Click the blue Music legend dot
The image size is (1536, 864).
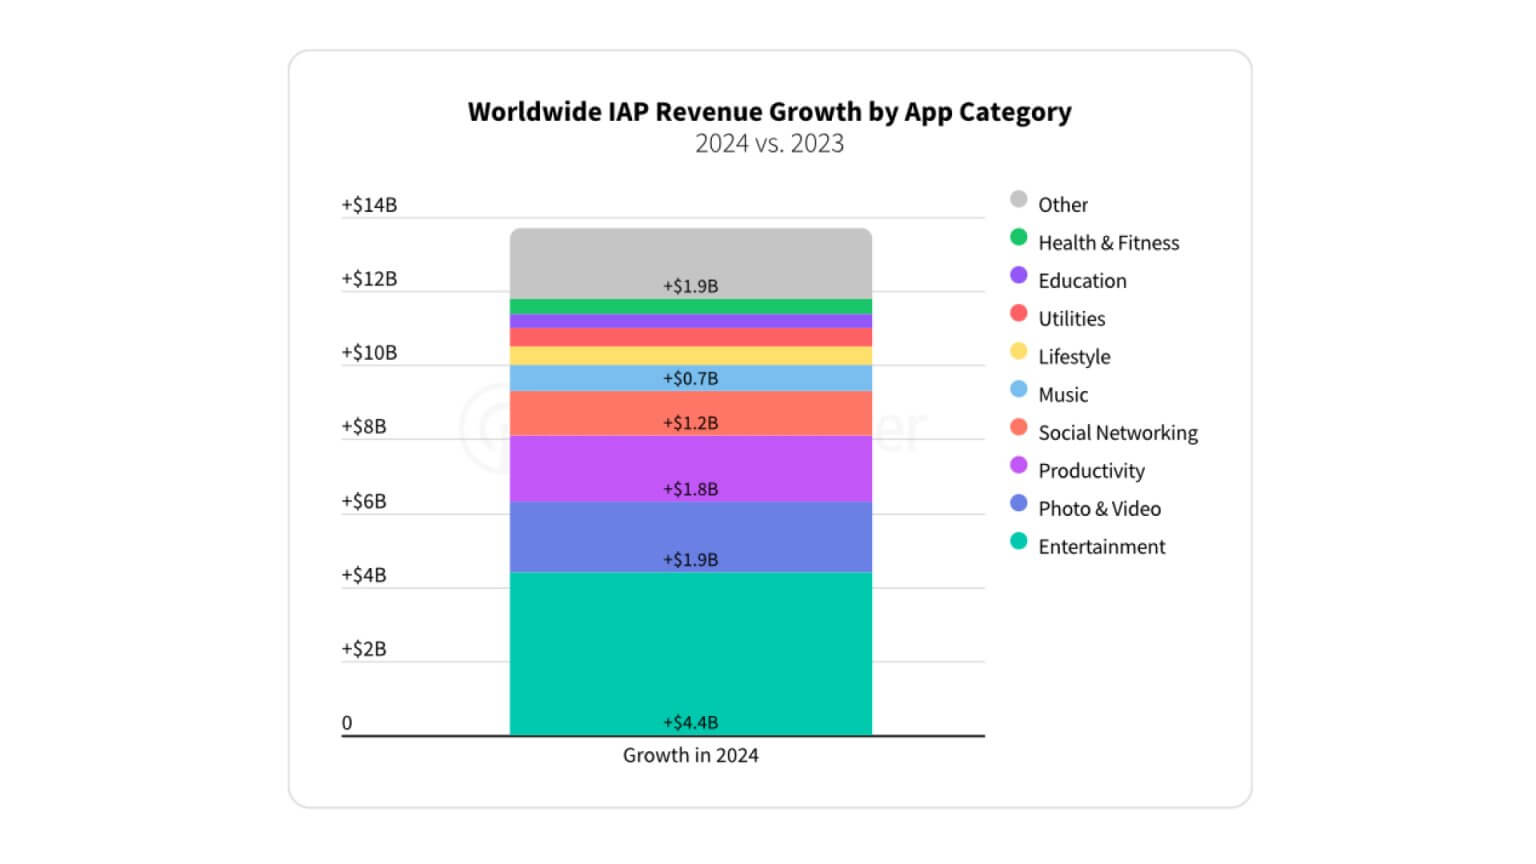1019,388
